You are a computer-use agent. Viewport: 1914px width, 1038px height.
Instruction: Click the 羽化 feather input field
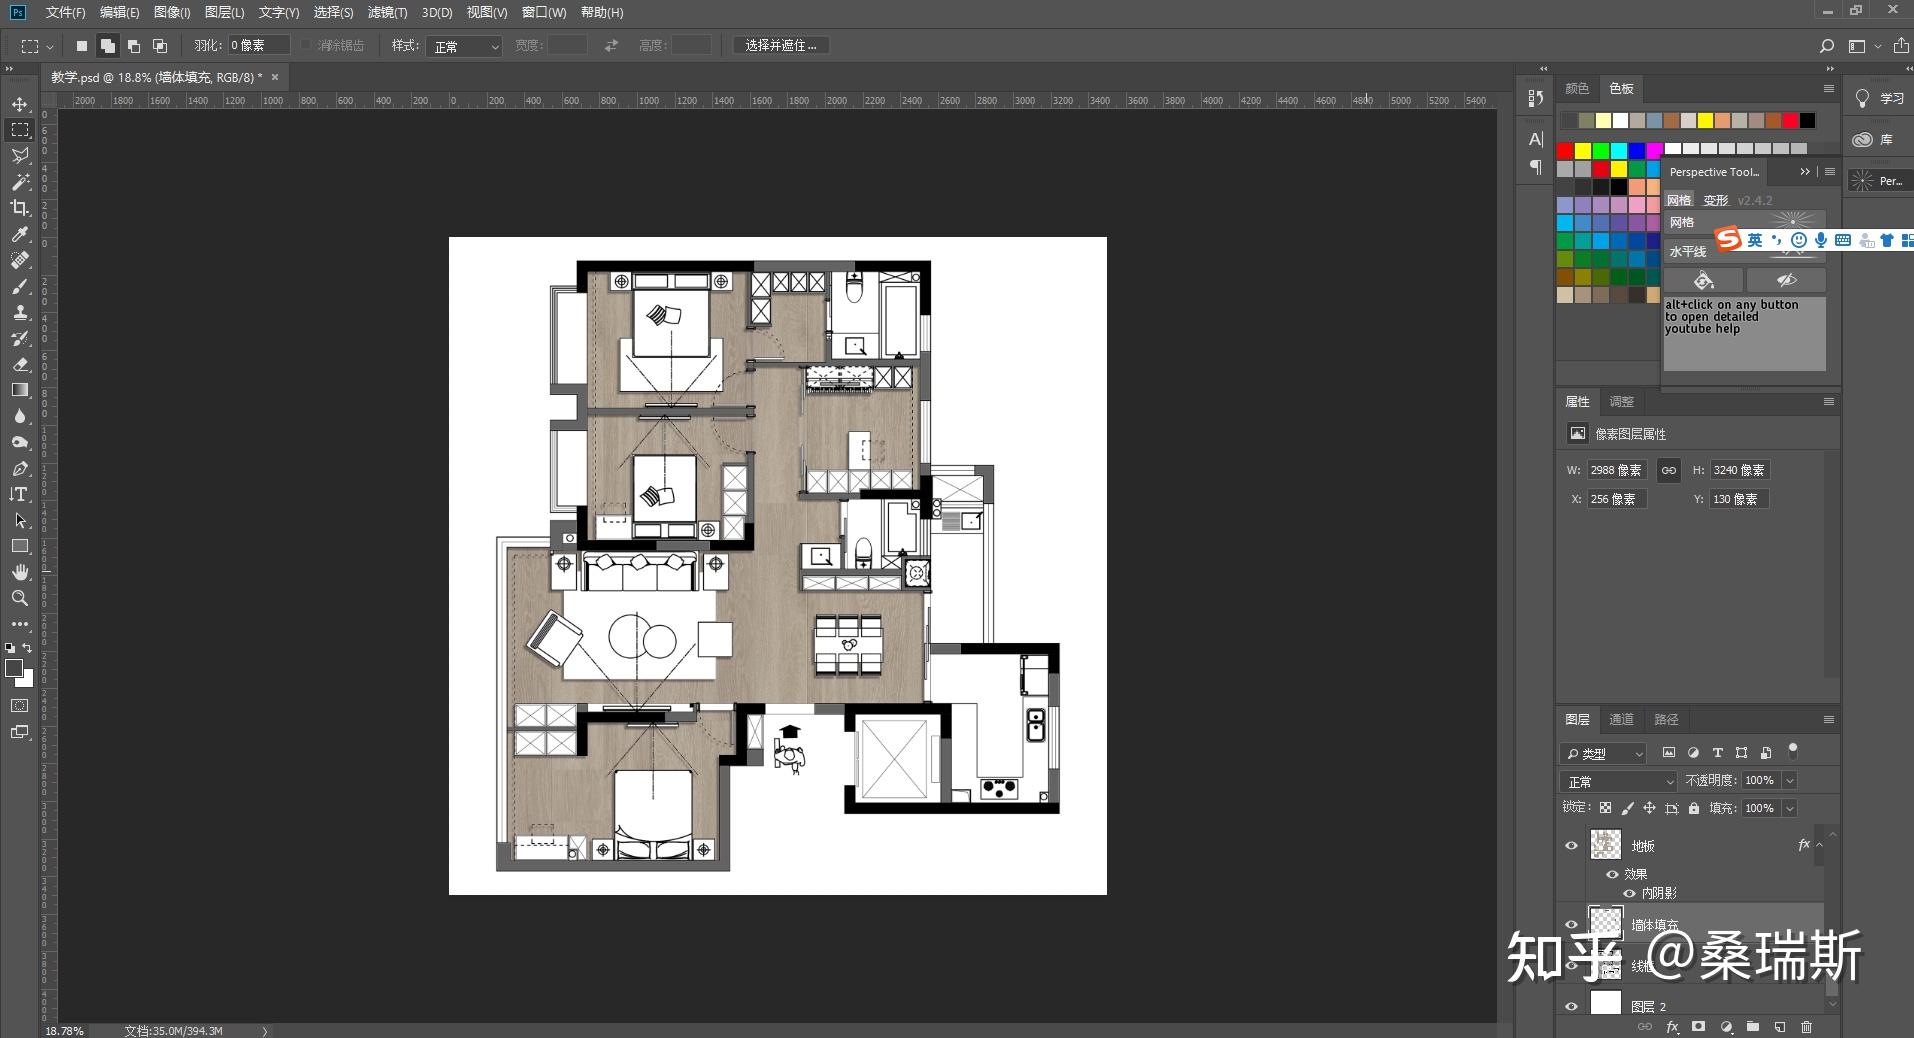pyautogui.click(x=259, y=46)
